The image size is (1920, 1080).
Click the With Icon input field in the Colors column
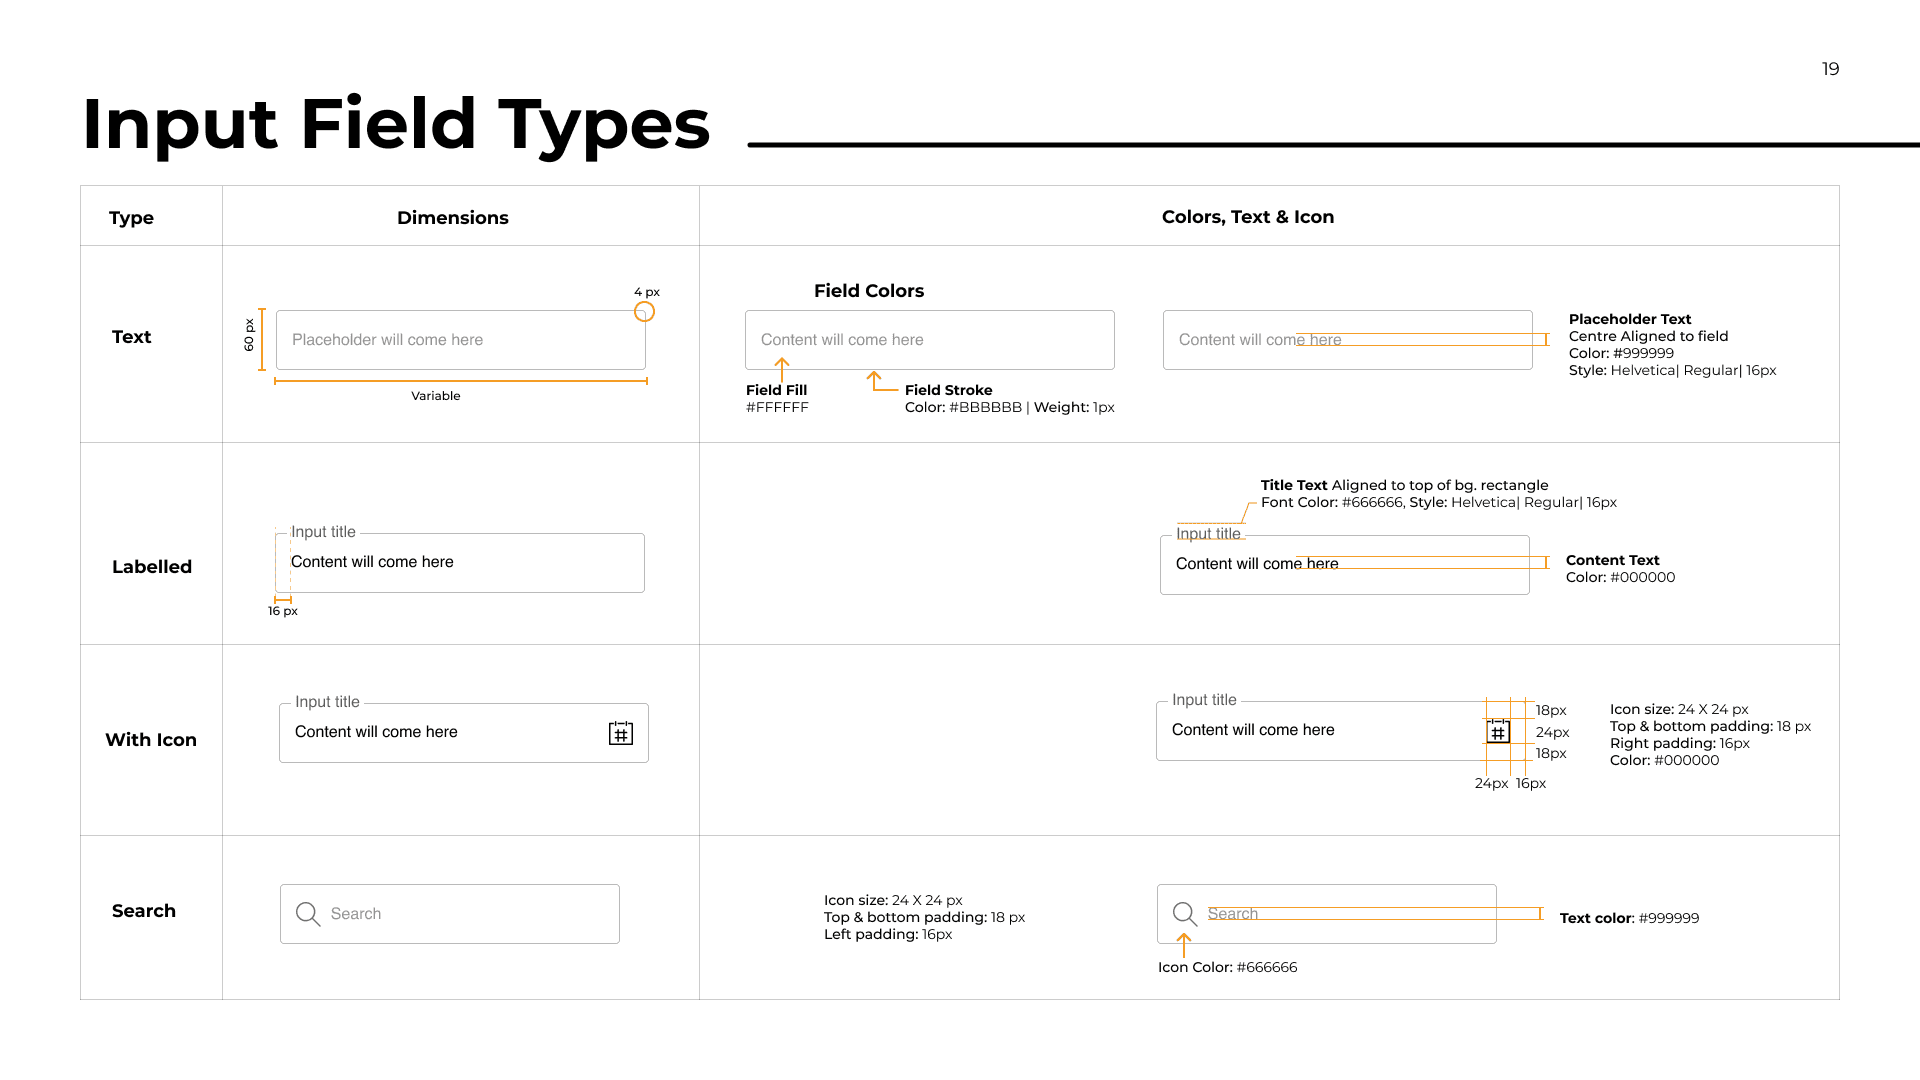1341,731
